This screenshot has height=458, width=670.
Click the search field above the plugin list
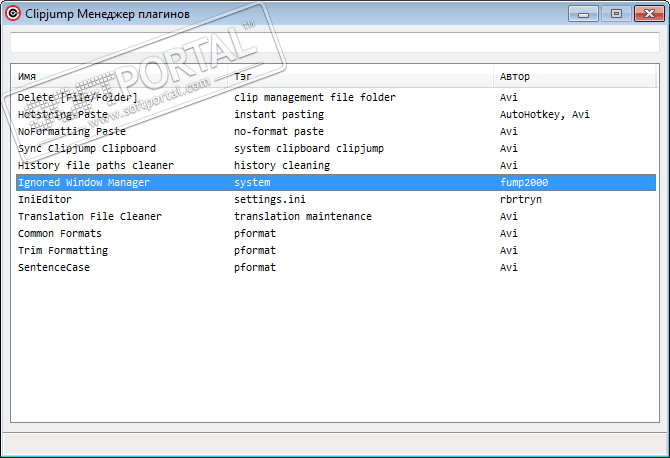335,42
